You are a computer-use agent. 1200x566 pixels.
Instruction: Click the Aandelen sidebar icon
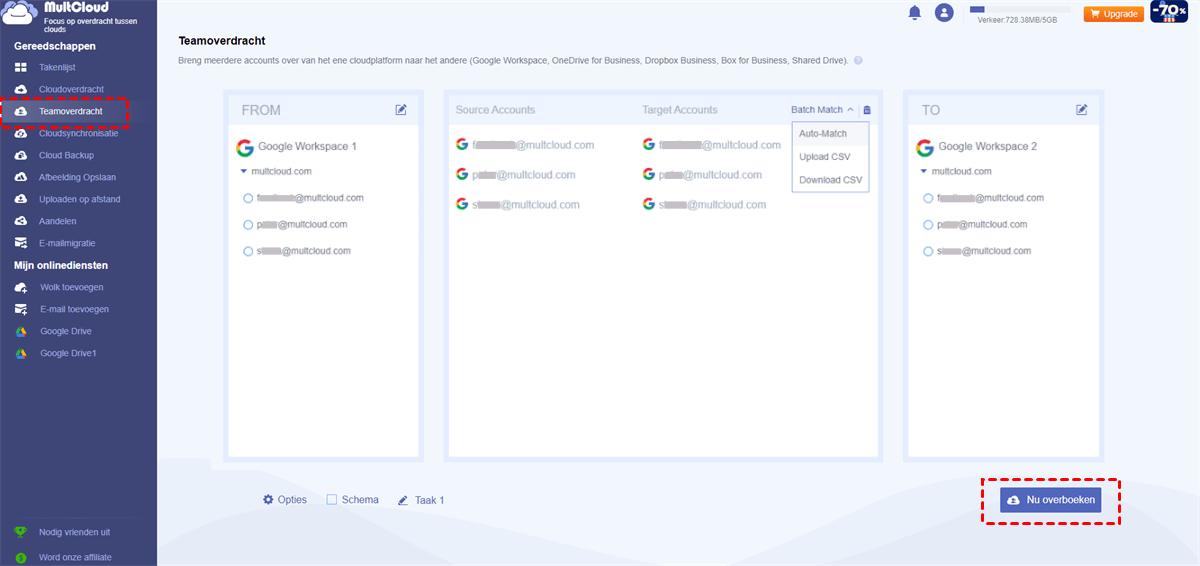(21, 221)
